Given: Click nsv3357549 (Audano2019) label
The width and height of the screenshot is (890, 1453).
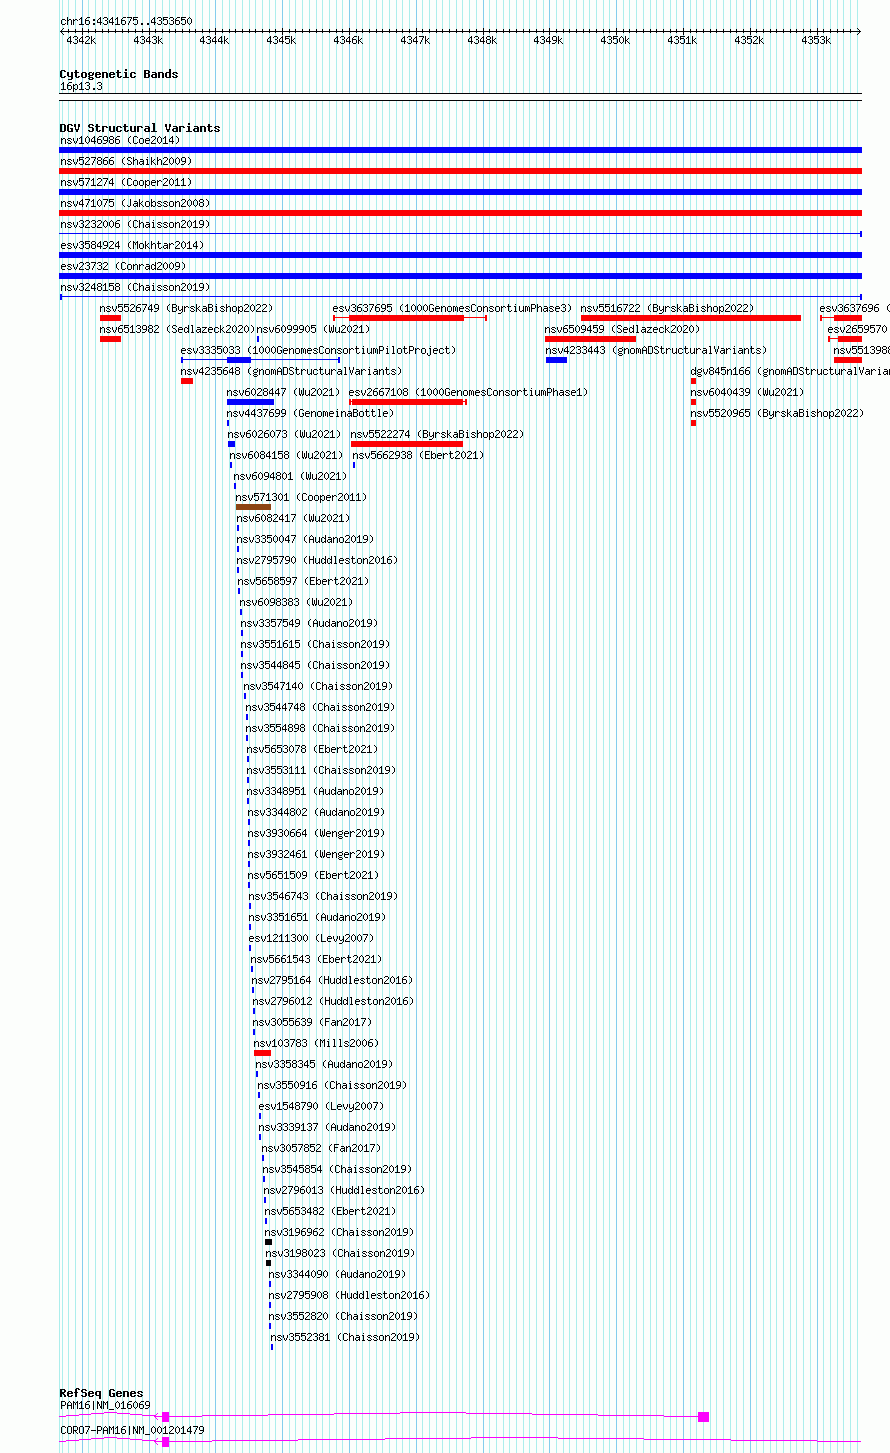Looking at the screenshot, I should [x=309, y=623].
